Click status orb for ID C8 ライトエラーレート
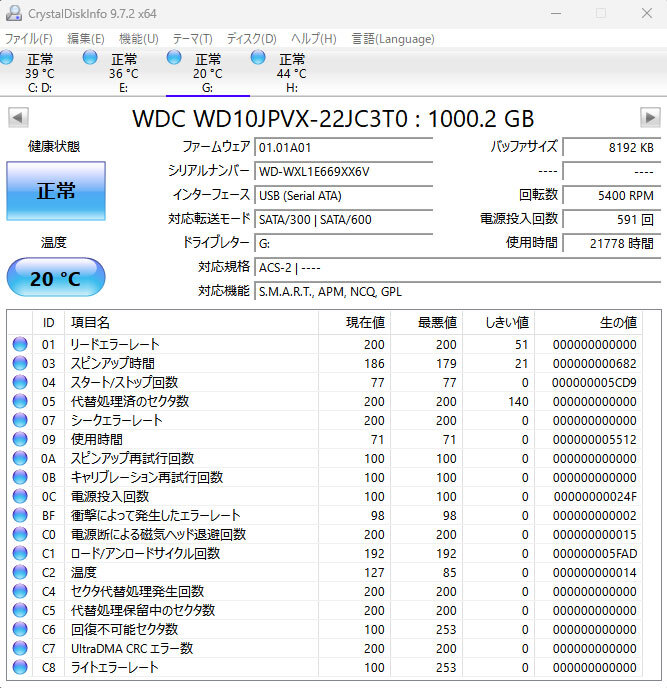The height and width of the screenshot is (688, 667). point(20,667)
